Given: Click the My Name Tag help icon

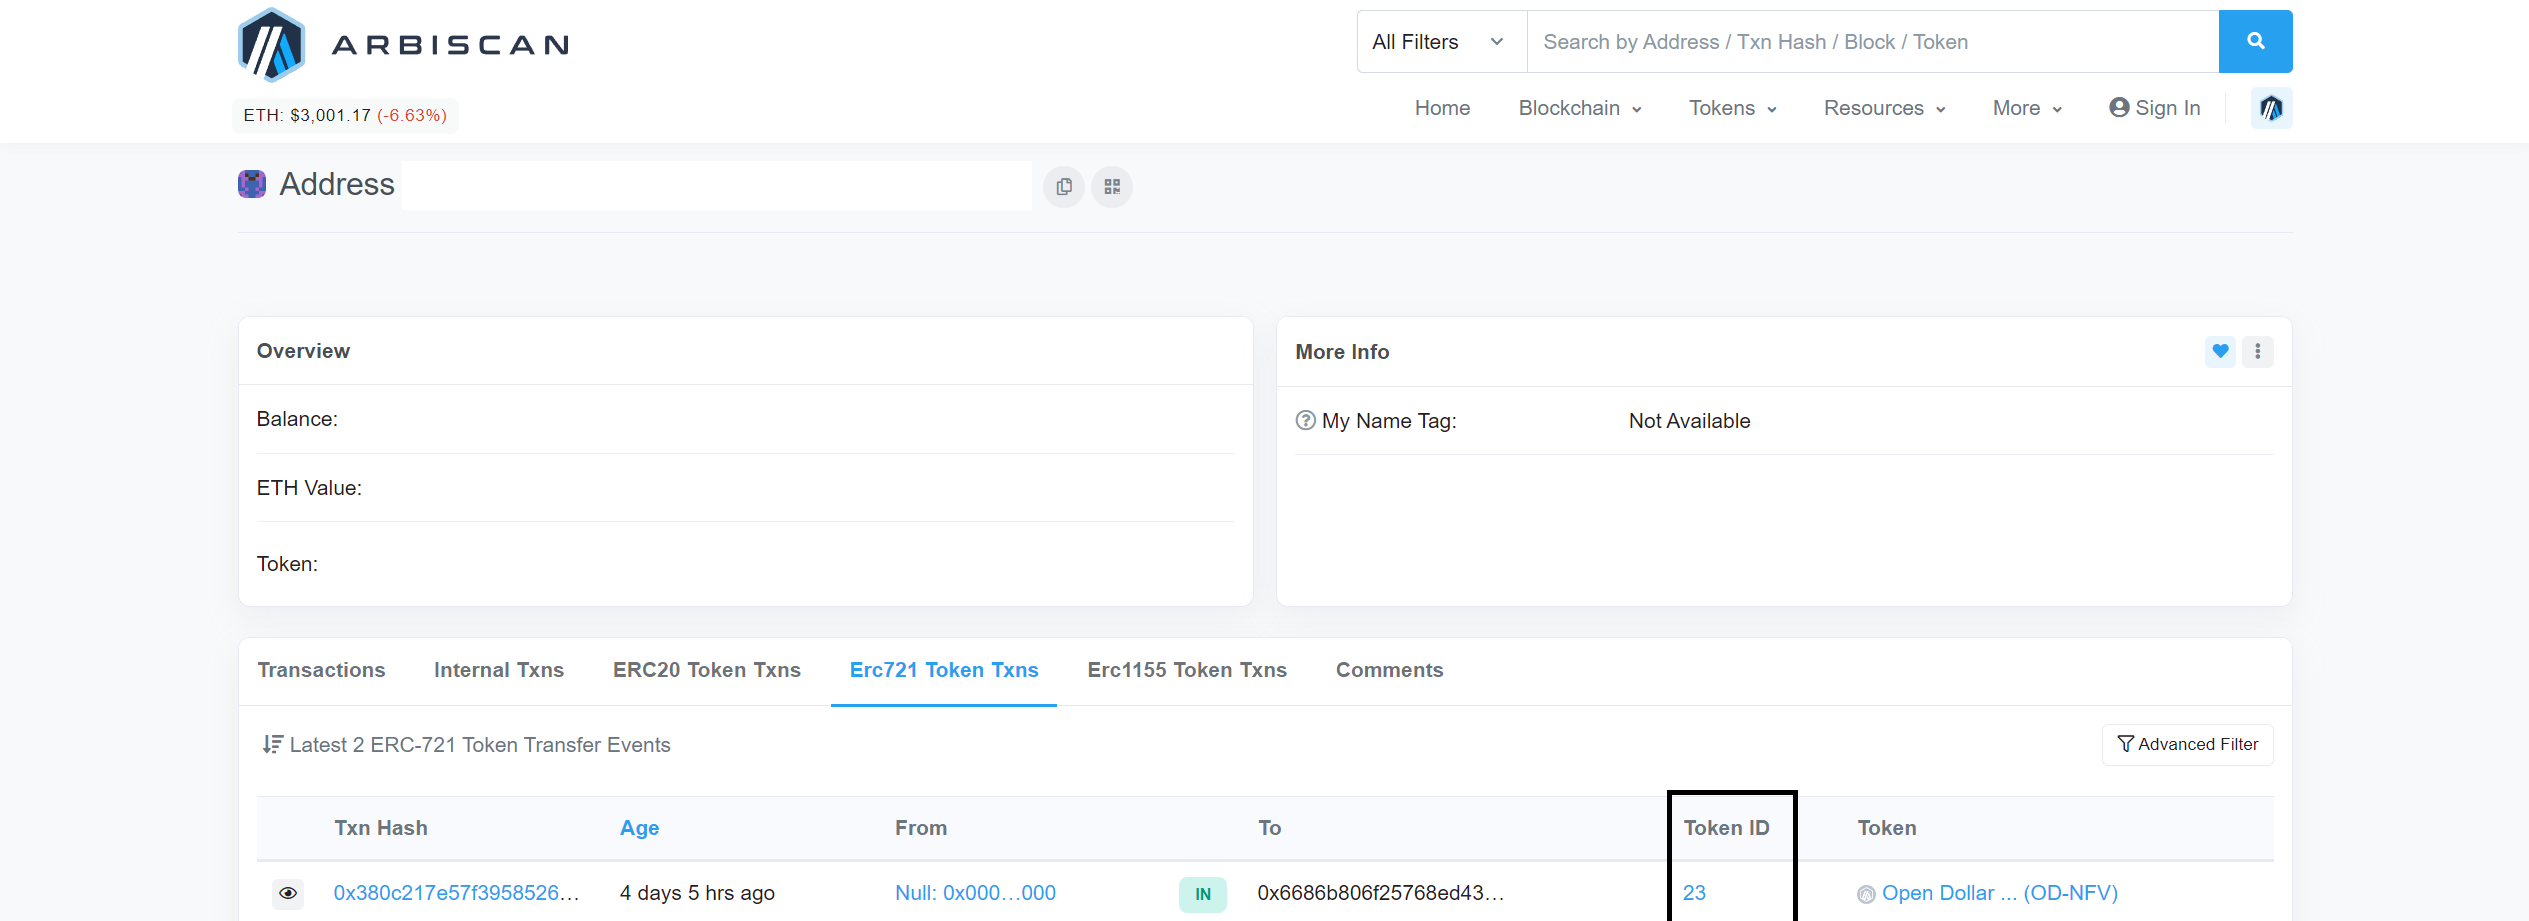Looking at the screenshot, I should click(x=1305, y=421).
